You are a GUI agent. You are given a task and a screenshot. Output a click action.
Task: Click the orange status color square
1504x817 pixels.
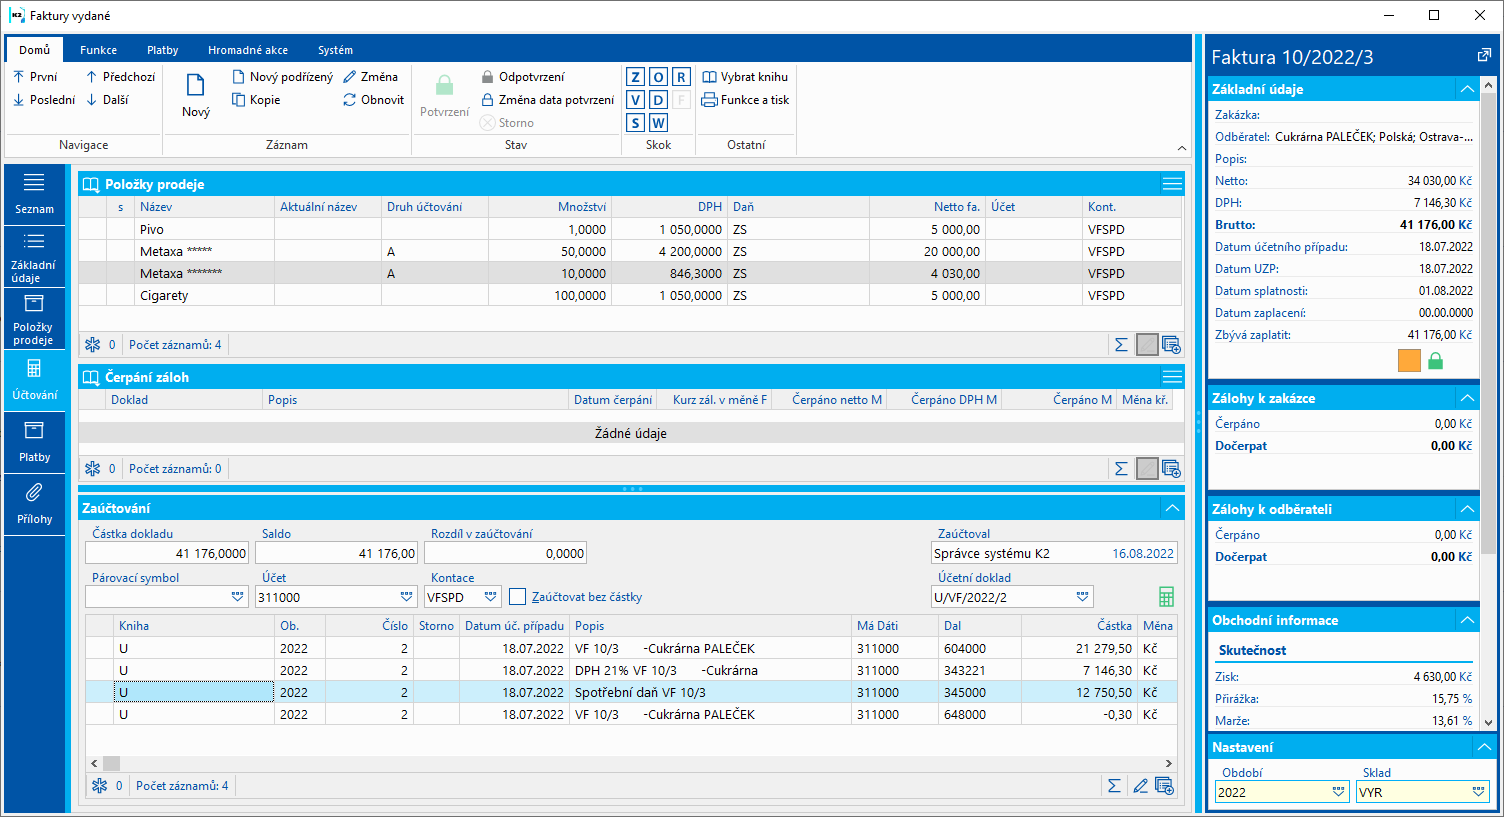tap(1409, 361)
